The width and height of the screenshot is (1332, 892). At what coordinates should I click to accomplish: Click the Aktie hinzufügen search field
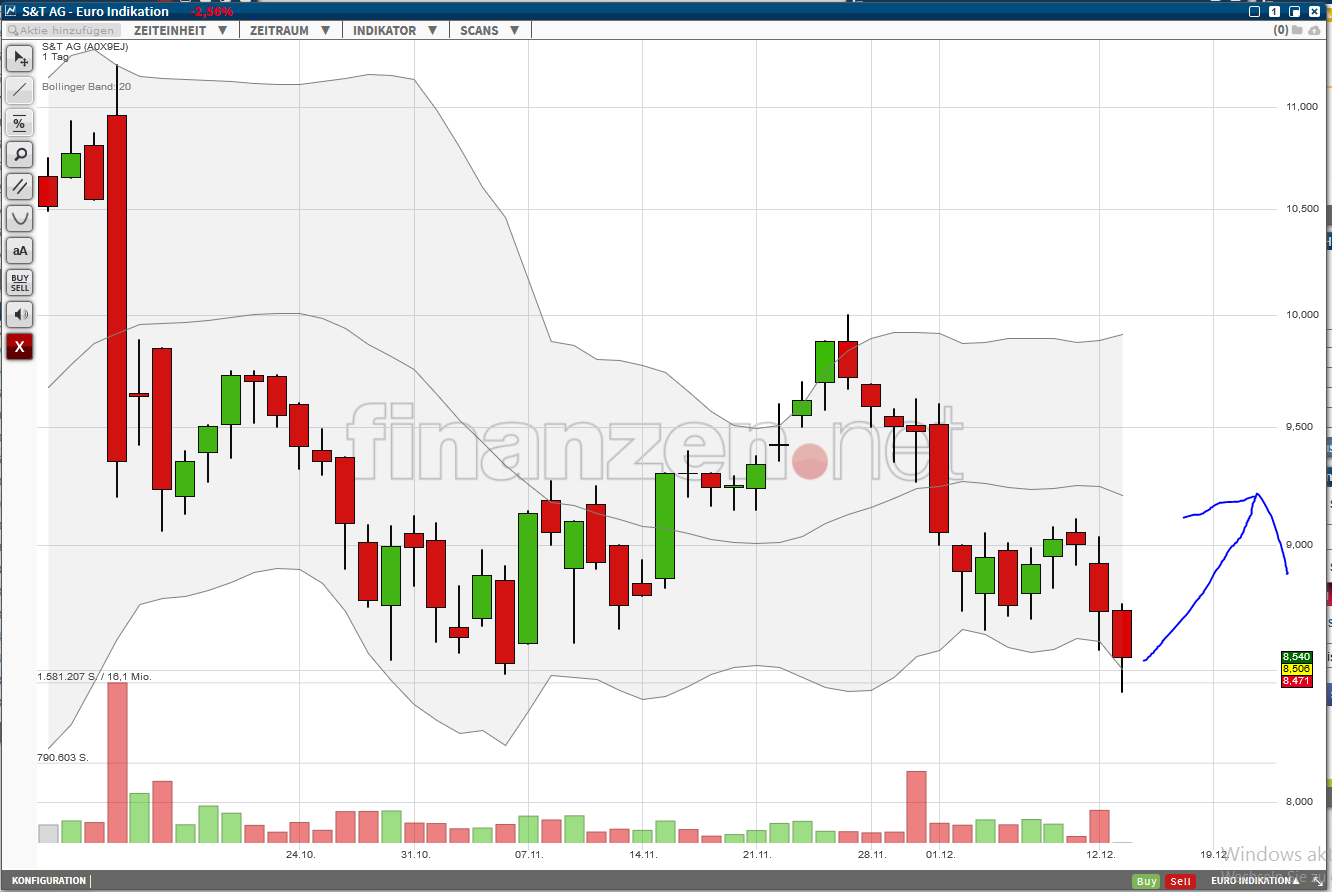pos(62,30)
